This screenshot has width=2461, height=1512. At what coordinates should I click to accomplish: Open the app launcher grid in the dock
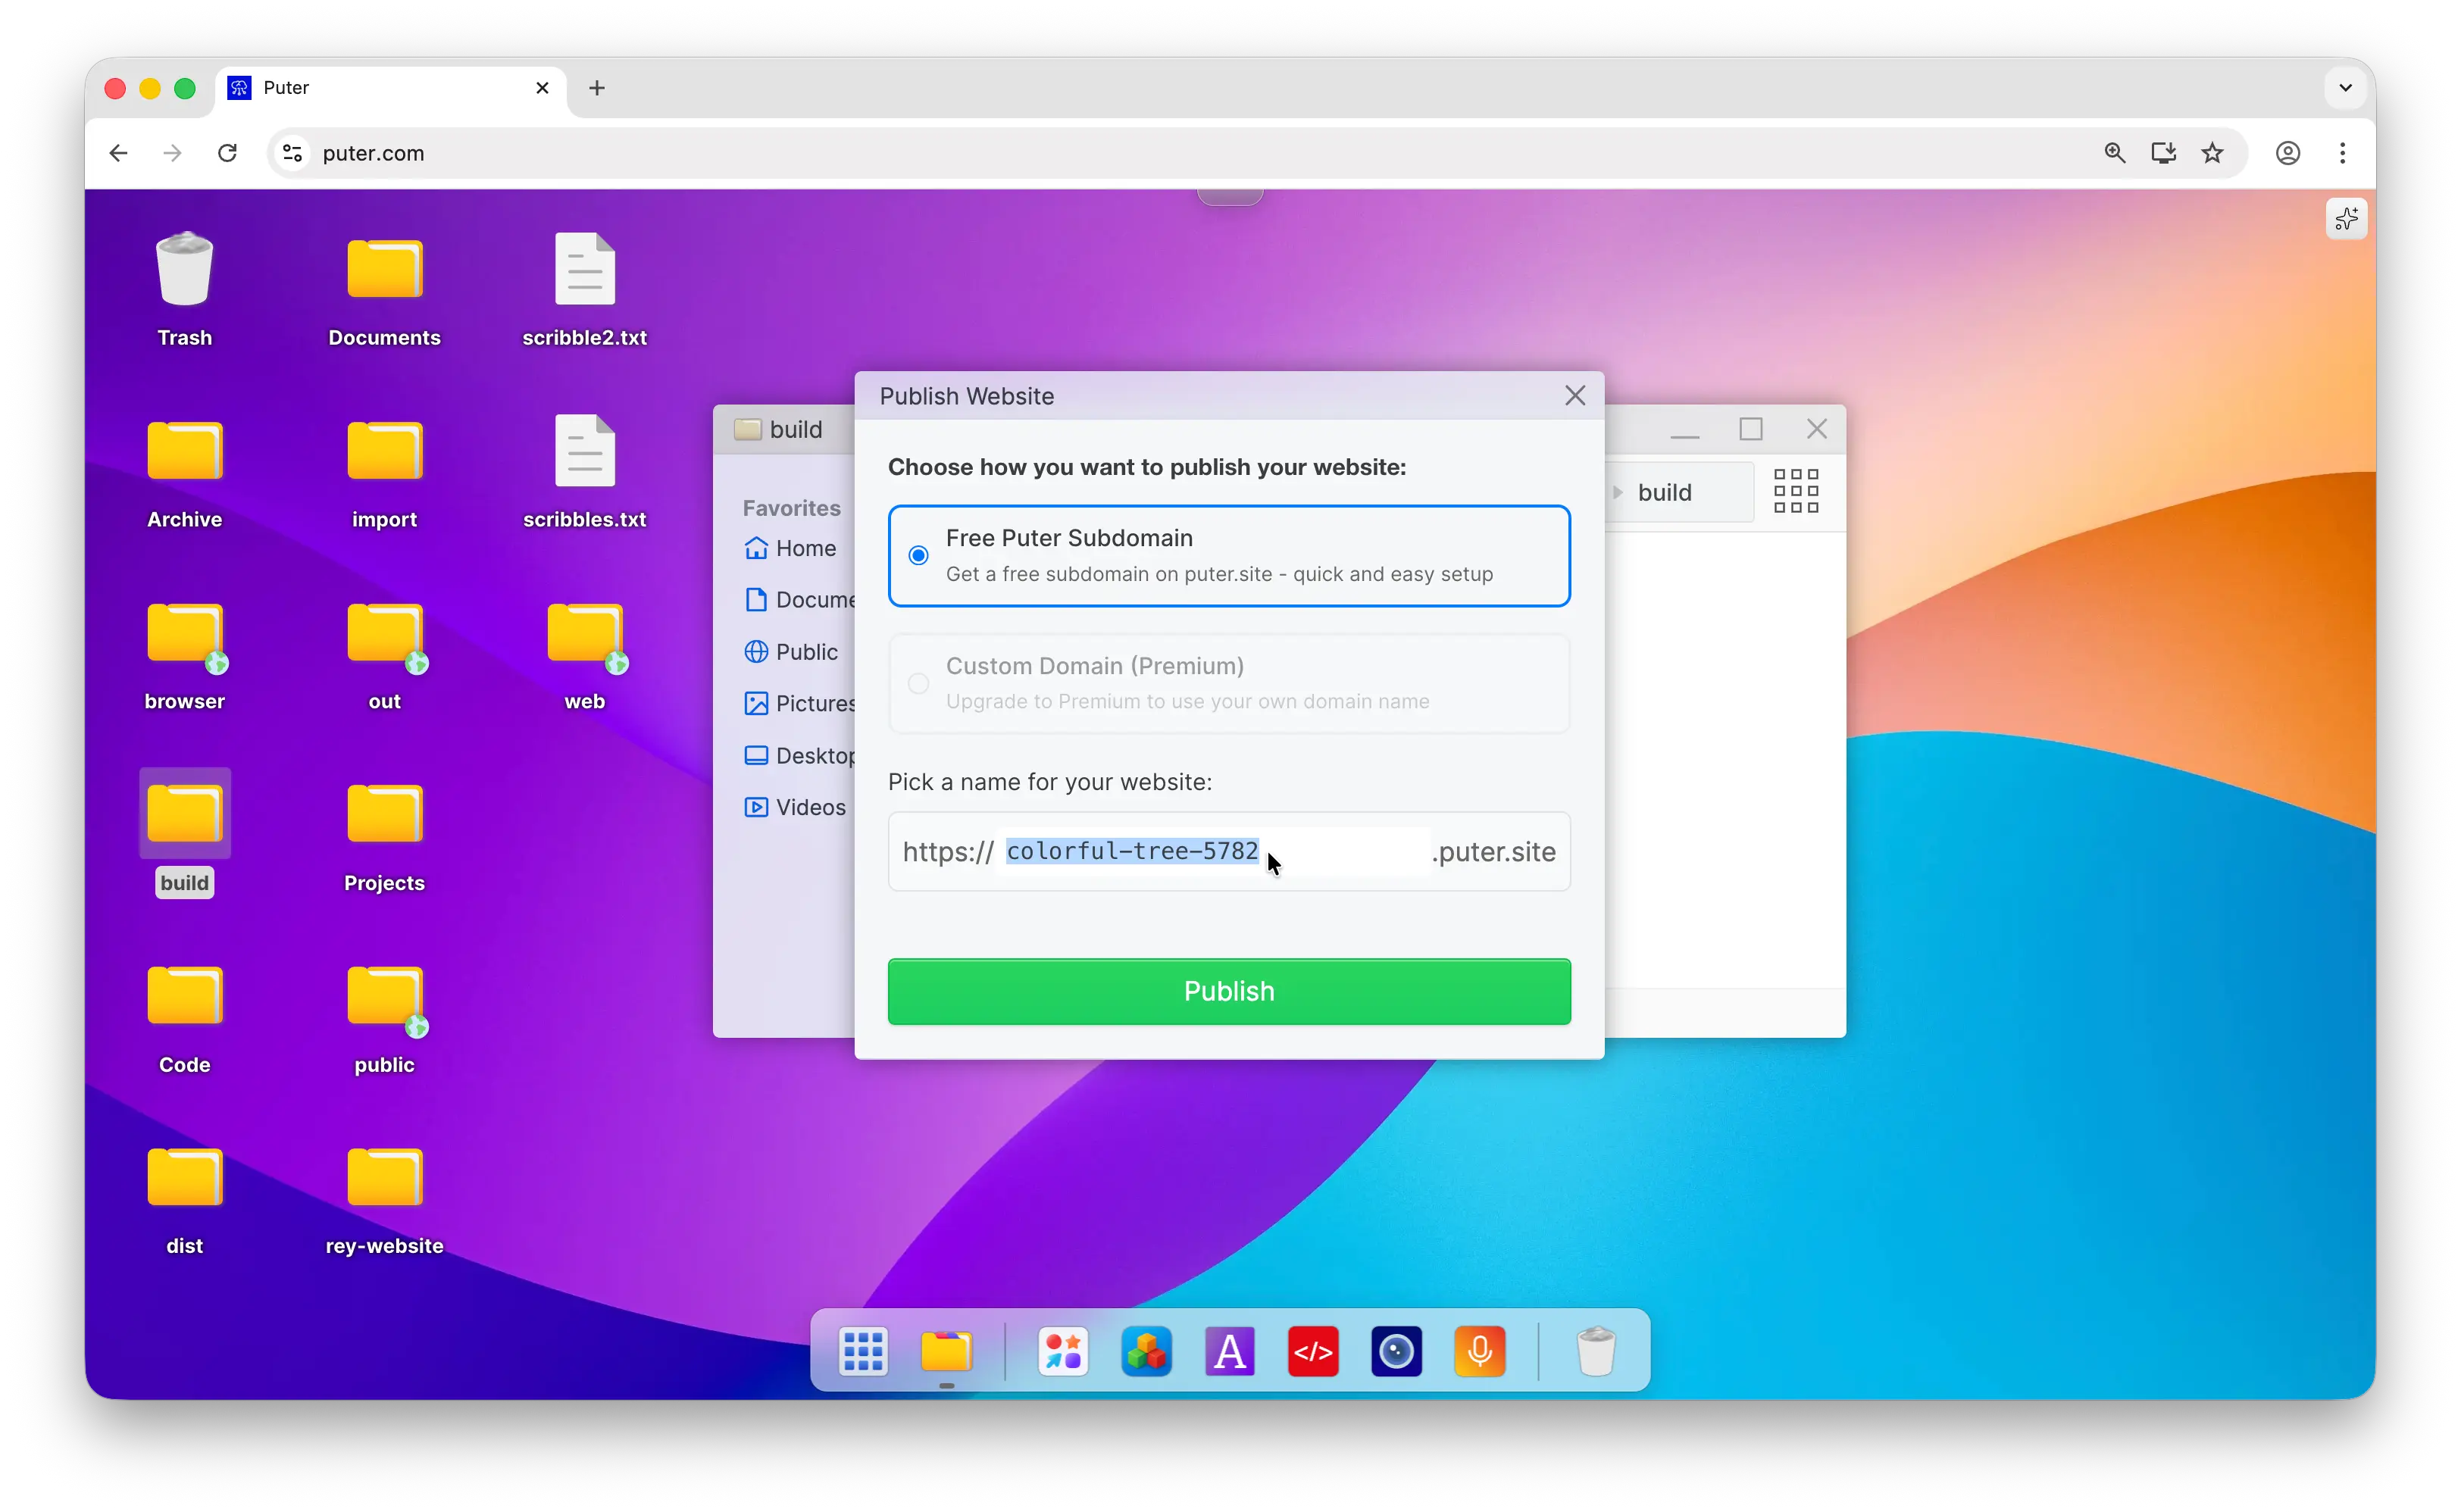coord(862,1351)
